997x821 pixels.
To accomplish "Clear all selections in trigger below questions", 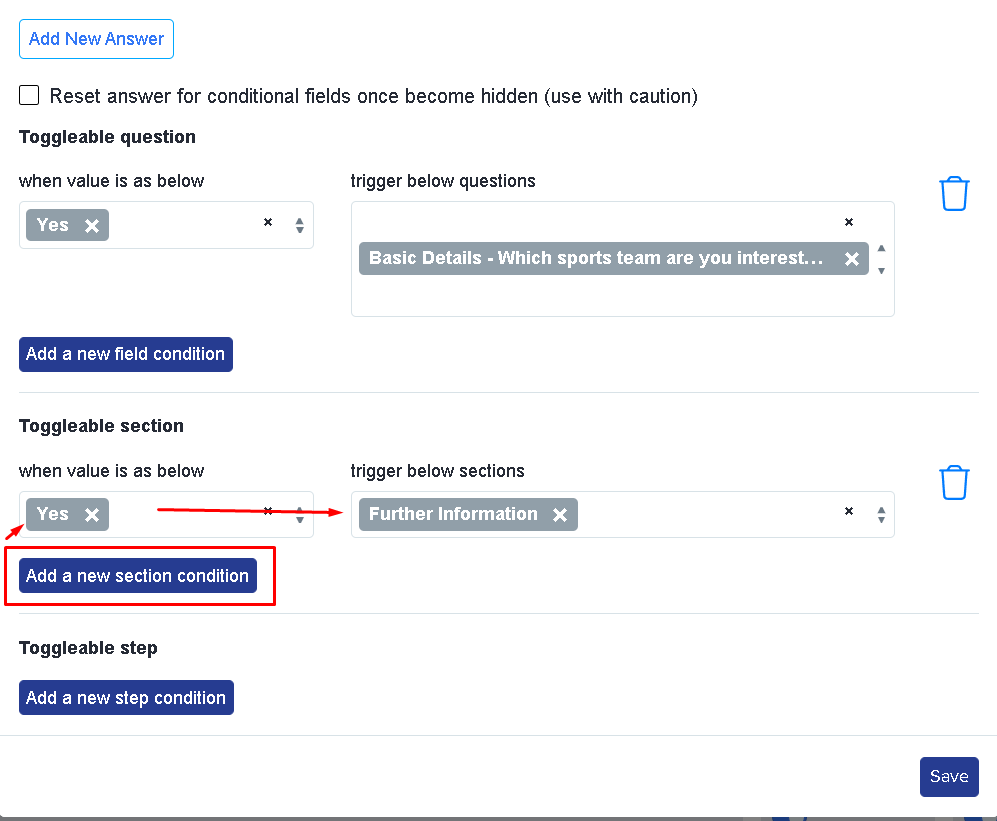I will 848,222.
